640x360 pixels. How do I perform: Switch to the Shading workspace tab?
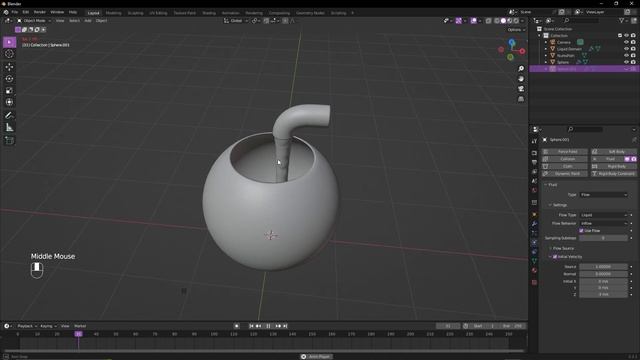pos(209,13)
